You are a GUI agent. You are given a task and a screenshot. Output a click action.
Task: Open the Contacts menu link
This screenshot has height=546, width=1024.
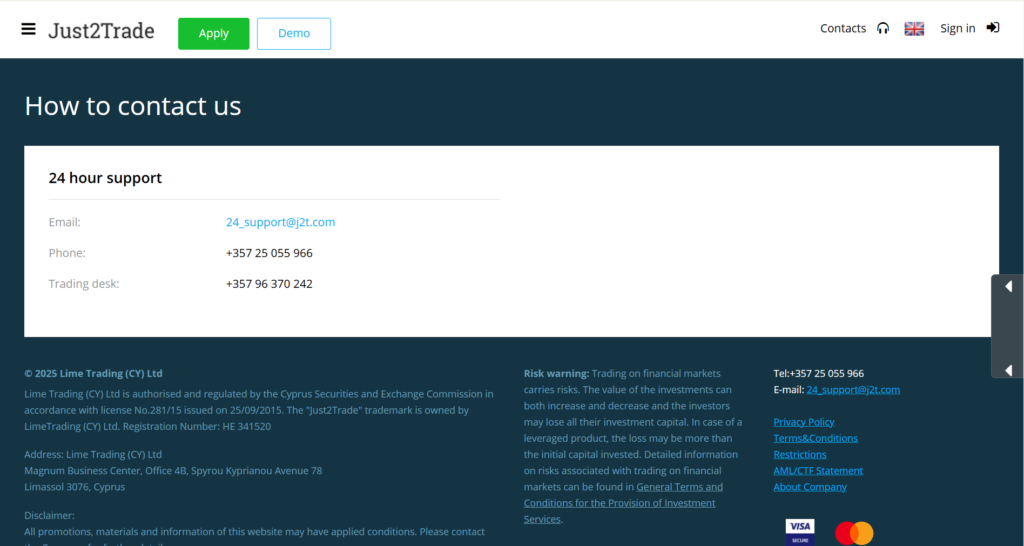[x=843, y=28]
